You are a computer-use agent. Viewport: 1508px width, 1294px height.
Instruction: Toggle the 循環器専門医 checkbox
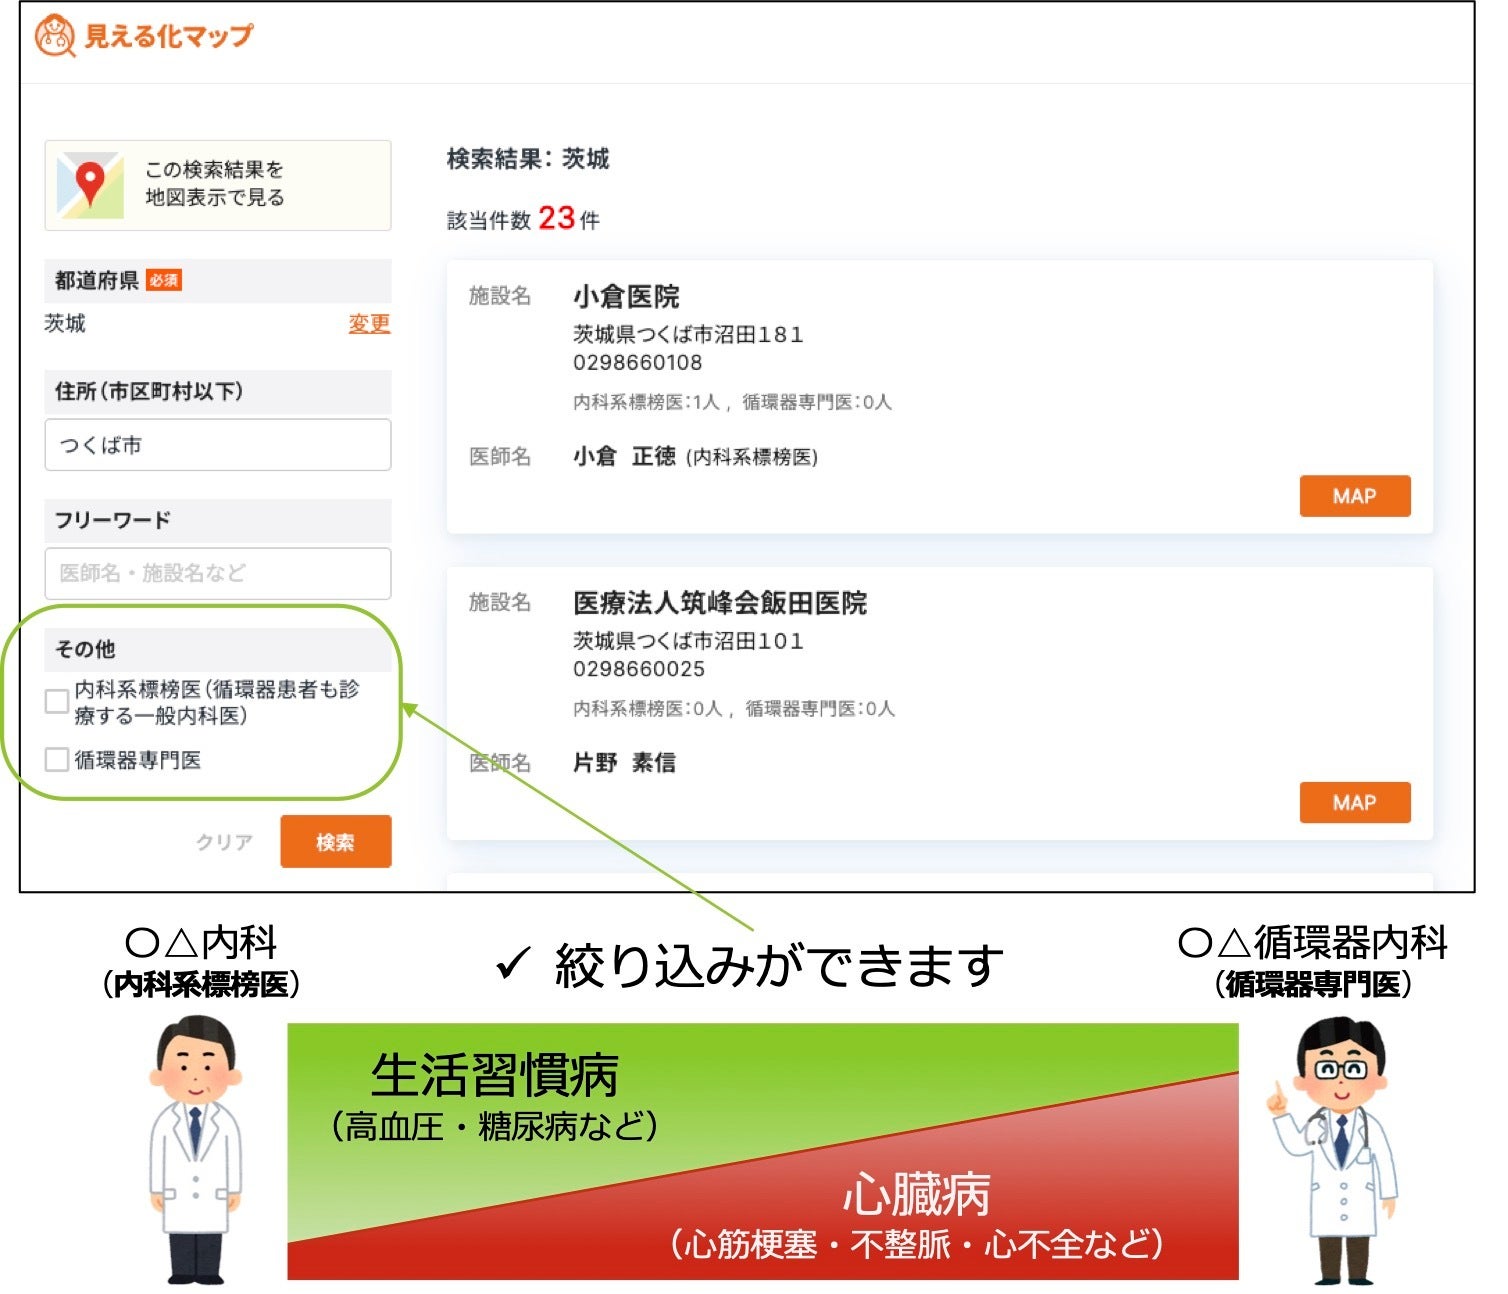click(57, 760)
